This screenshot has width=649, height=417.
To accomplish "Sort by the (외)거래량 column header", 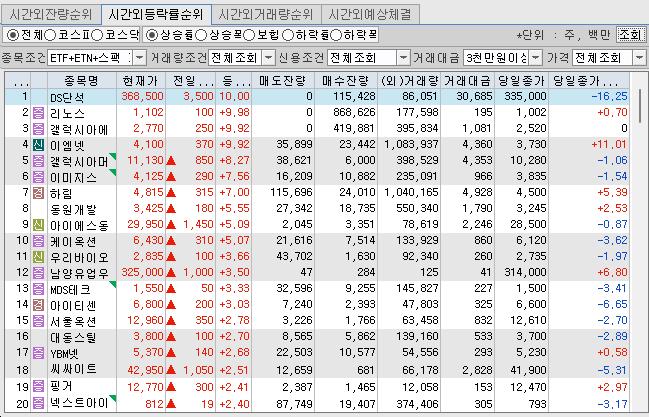I will [409, 81].
